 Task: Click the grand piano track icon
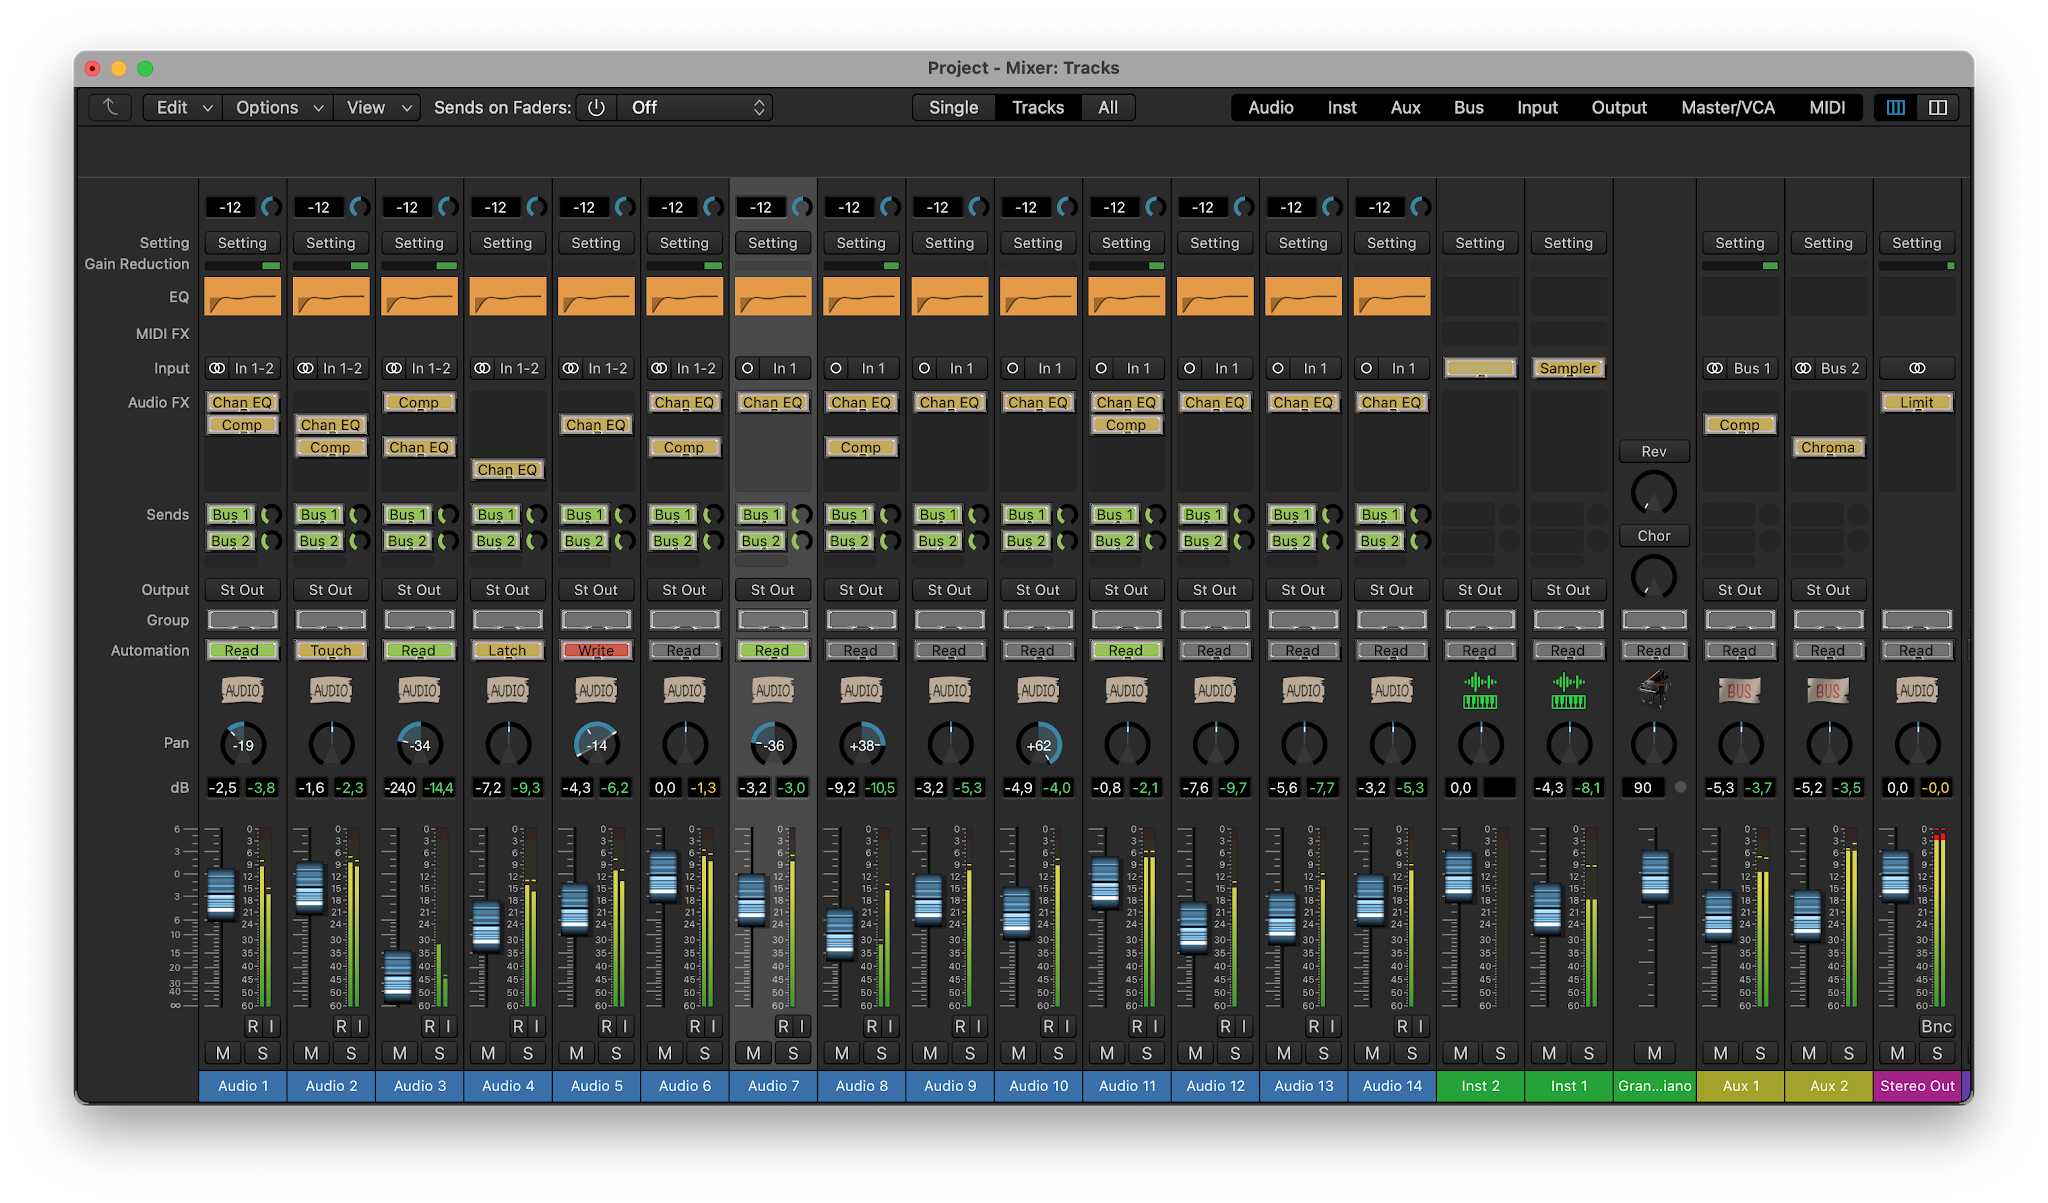[1654, 688]
